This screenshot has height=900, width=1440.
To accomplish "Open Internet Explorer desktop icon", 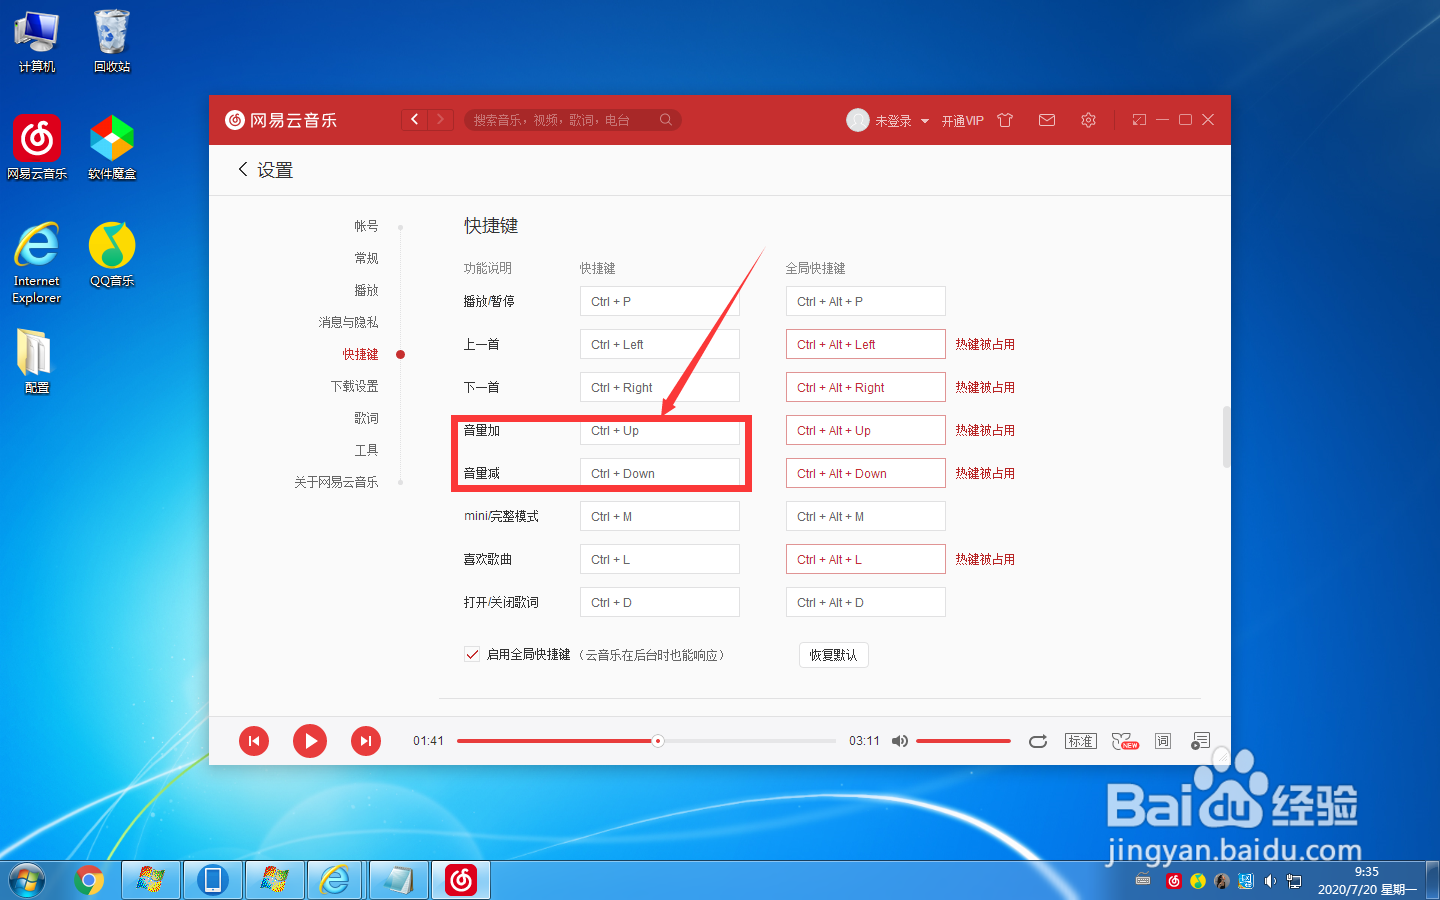I will click(x=37, y=262).
